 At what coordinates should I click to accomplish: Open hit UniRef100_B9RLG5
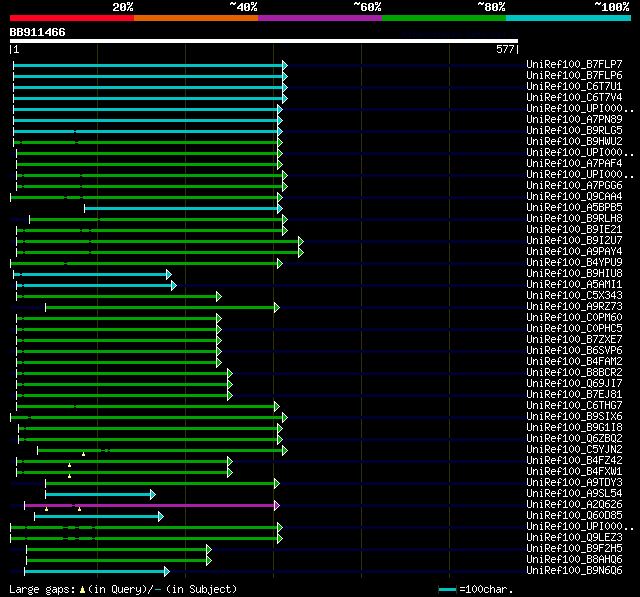pos(574,131)
